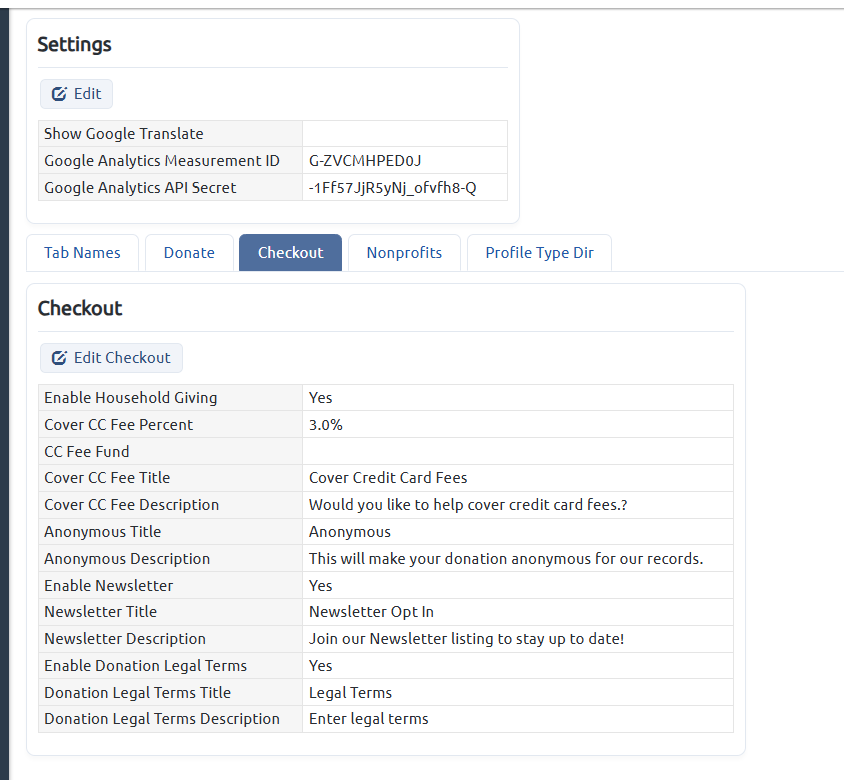
Task: Click the CC Fee Fund label
Action: [x=87, y=452]
